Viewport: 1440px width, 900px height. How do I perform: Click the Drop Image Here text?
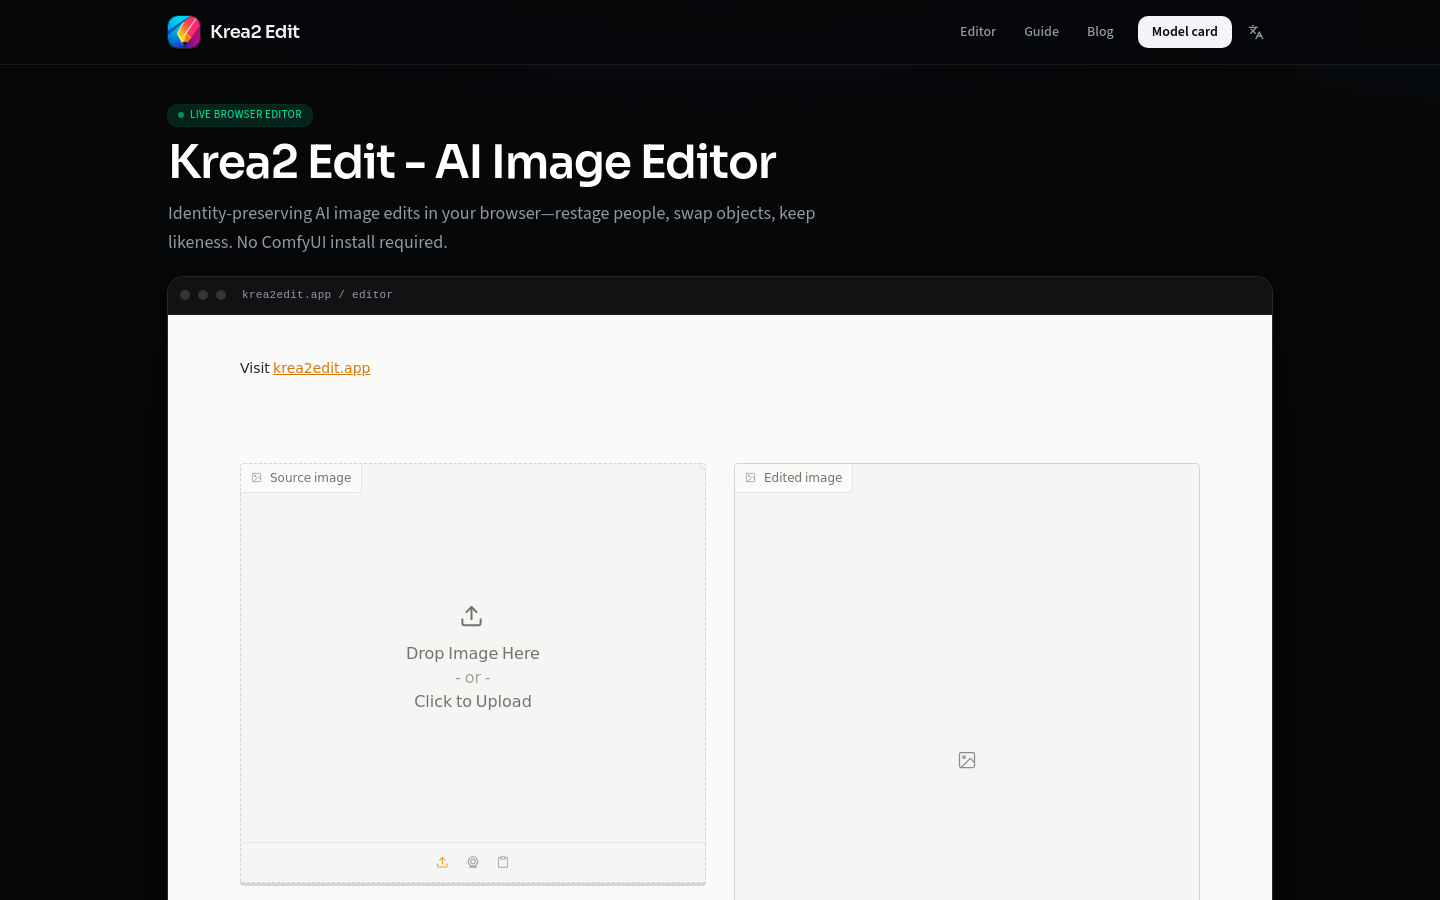(x=473, y=653)
